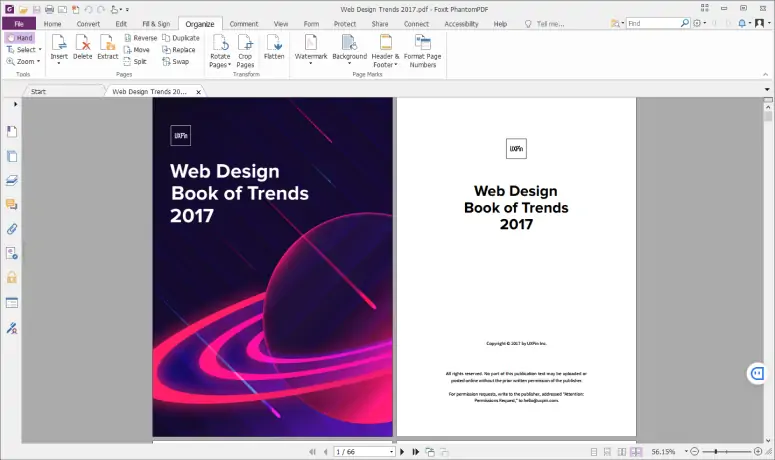The width and height of the screenshot is (775, 460).
Task: Open the Attachments panel paperclip icon
Action: [12, 229]
